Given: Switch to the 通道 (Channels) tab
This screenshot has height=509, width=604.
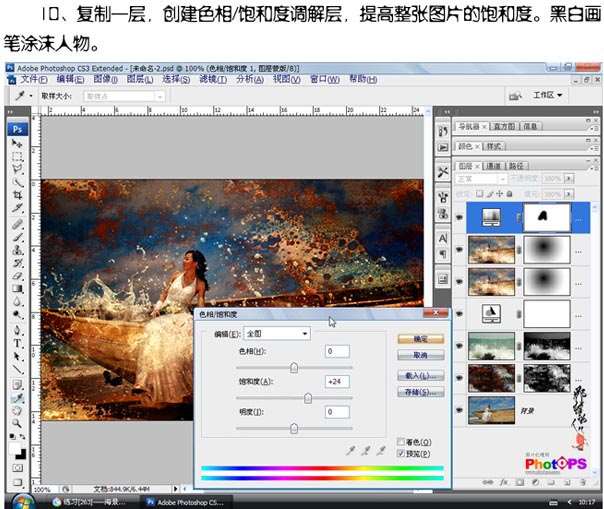Looking at the screenshot, I should click(x=495, y=165).
